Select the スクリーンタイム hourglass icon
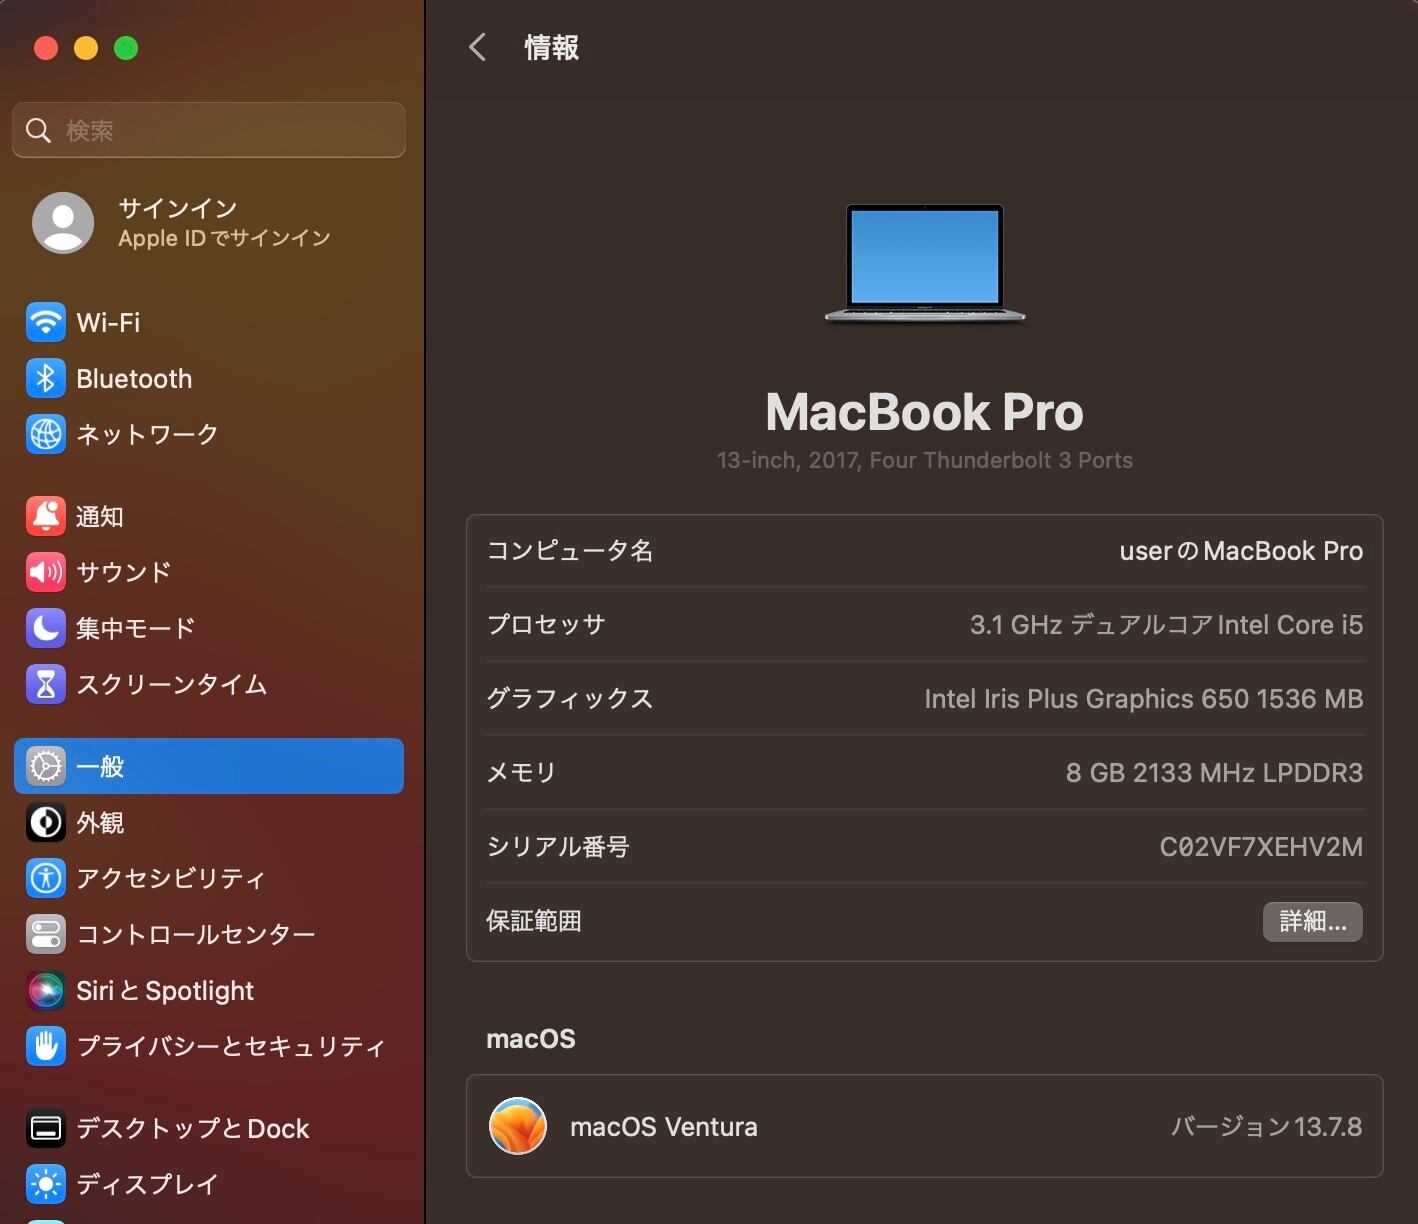The width and height of the screenshot is (1418, 1224). [x=46, y=684]
